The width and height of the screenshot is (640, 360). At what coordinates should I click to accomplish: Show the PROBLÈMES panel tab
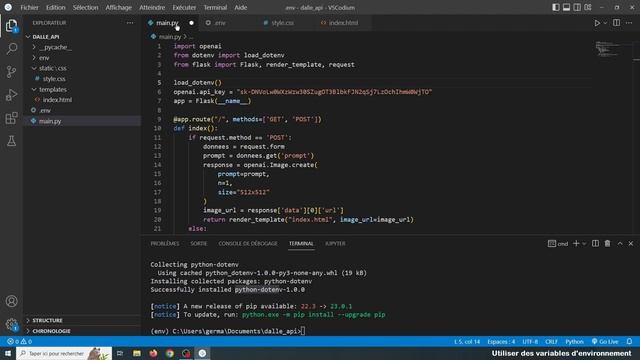[165, 244]
